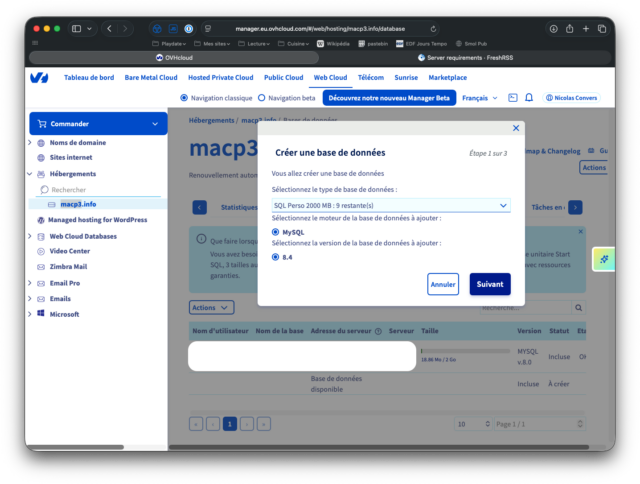Click the OVHcloud logo
640x484 pixels.
39,78
